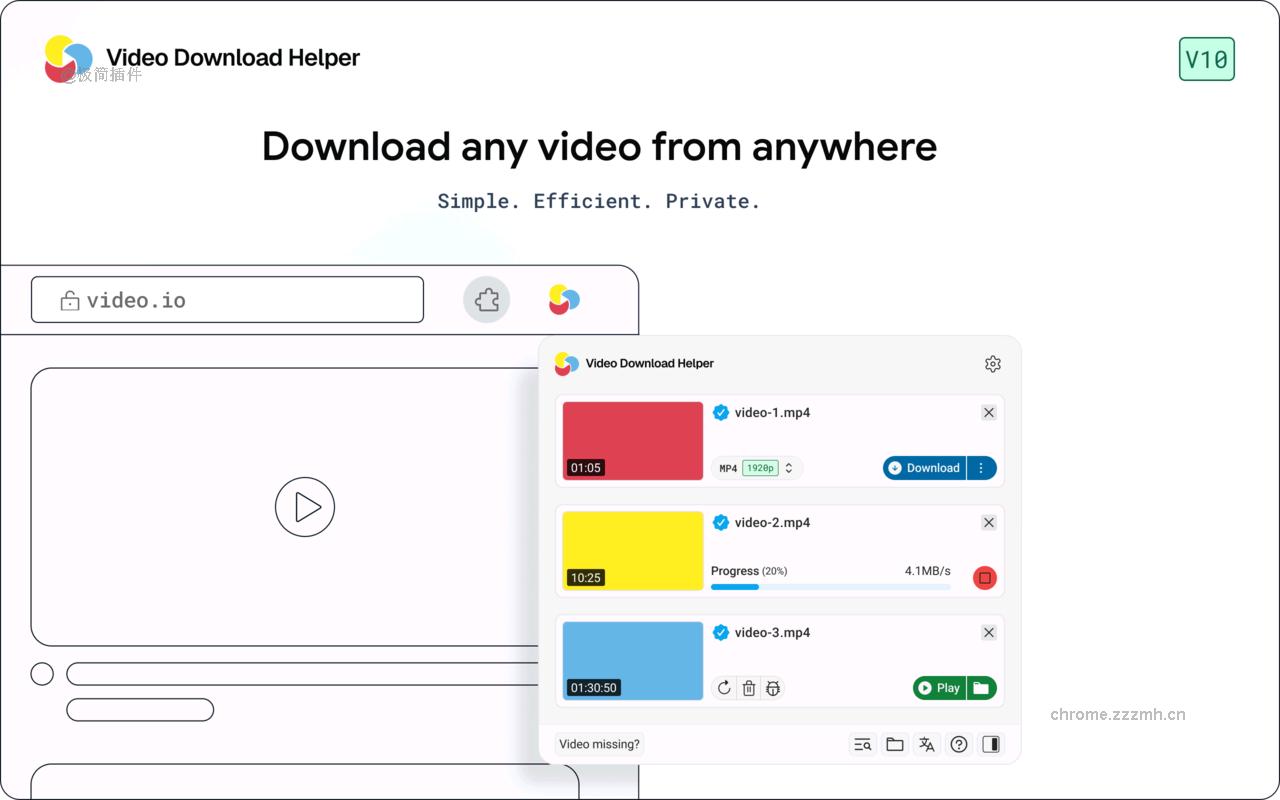
Task: Click the Video Download Helper toolbar icon
Action: pos(564,300)
